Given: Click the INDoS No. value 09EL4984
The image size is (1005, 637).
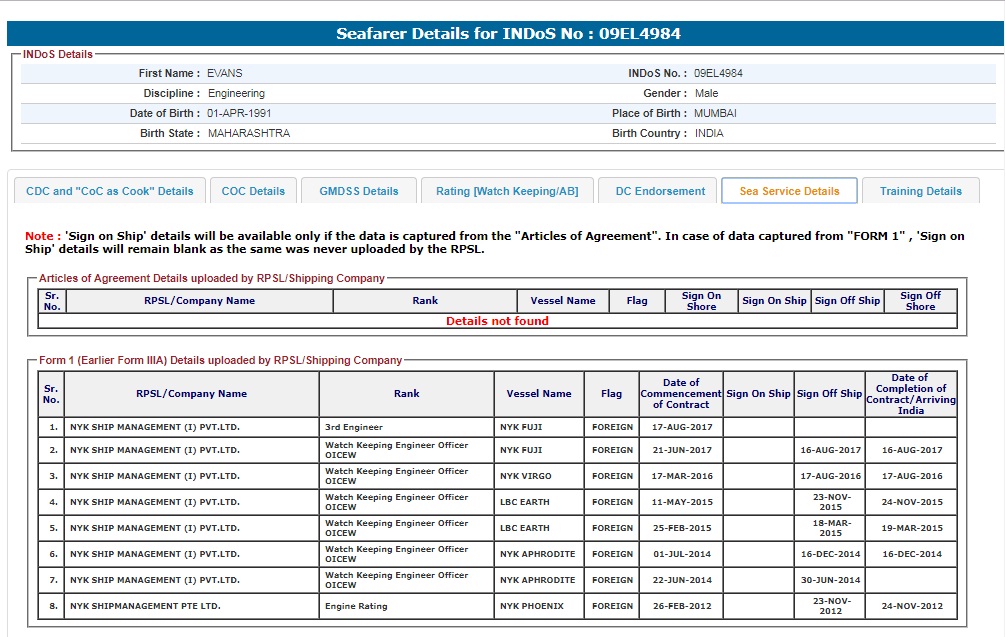Looking at the screenshot, I should pyautogui.click(x=718, y=73).
